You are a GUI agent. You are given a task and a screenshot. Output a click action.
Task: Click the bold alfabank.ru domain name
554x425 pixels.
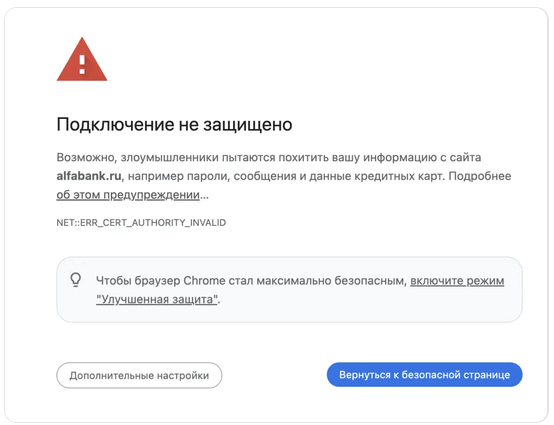(x=89, y=176)
